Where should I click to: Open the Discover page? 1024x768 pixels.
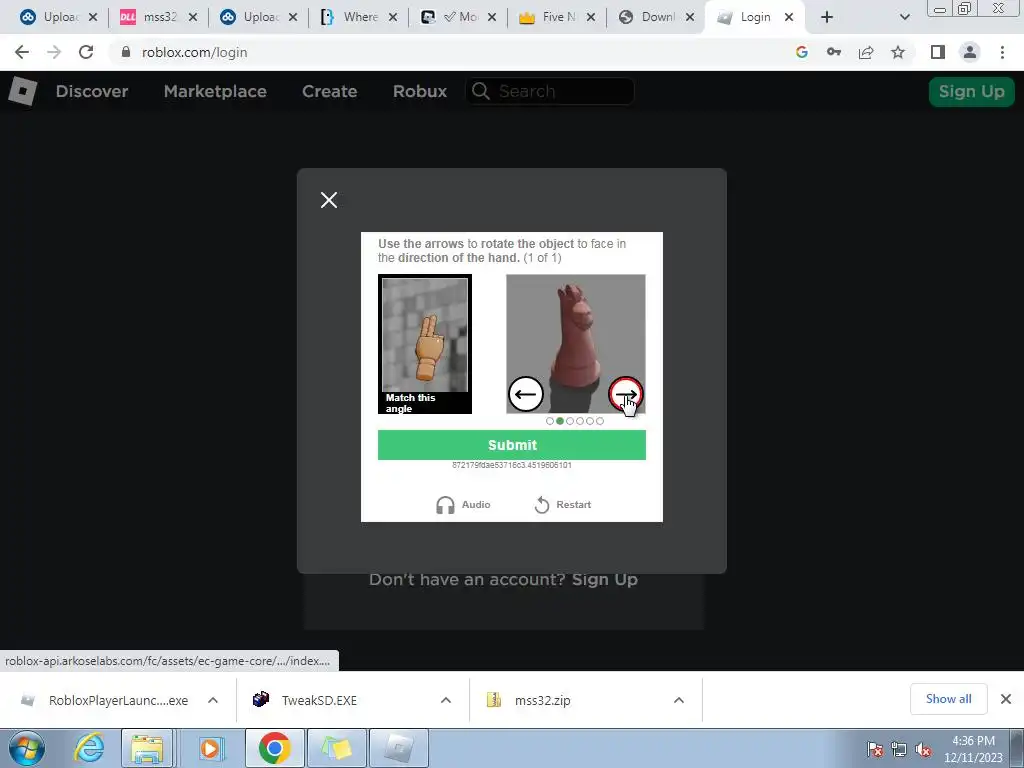point(92,91)
